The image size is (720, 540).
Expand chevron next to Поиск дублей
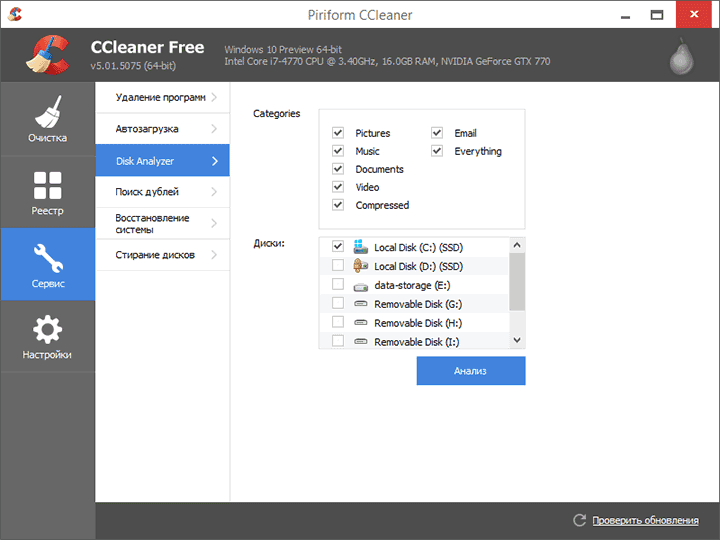214,192
